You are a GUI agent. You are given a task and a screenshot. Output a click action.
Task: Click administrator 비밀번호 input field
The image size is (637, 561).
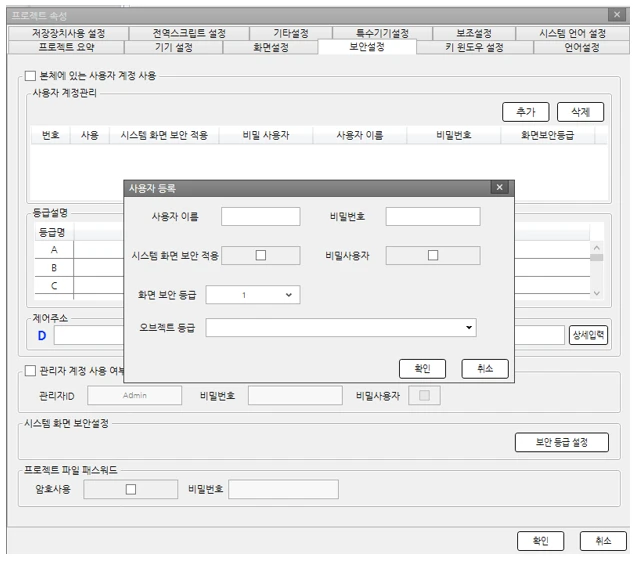click(x=295, y=395)
